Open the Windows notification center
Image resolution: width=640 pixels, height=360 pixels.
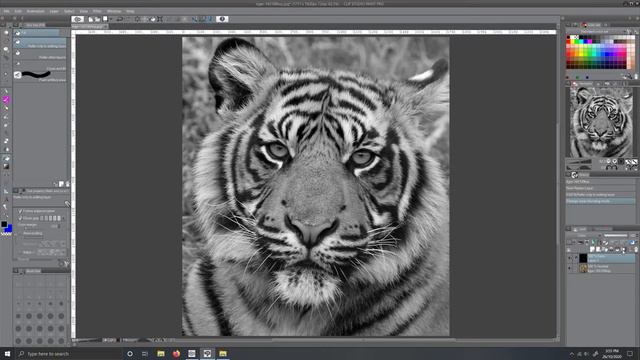[x=630, y=353]
